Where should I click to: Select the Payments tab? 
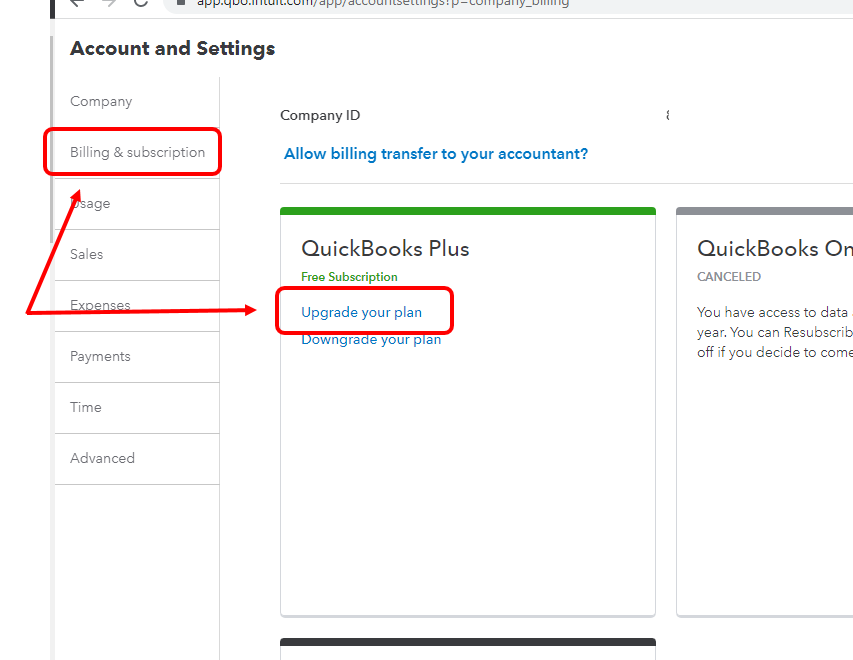pyautogui.click(x=100, y=356)
